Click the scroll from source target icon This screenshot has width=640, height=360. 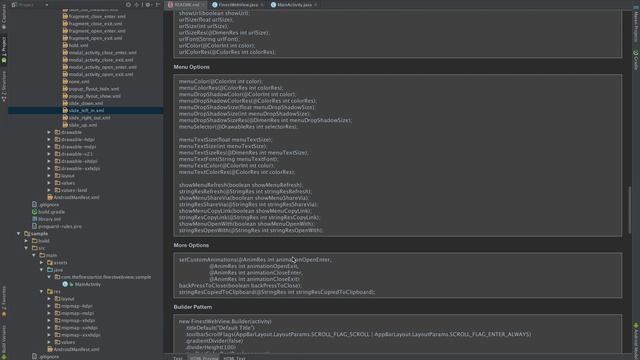tap(128, 4)
